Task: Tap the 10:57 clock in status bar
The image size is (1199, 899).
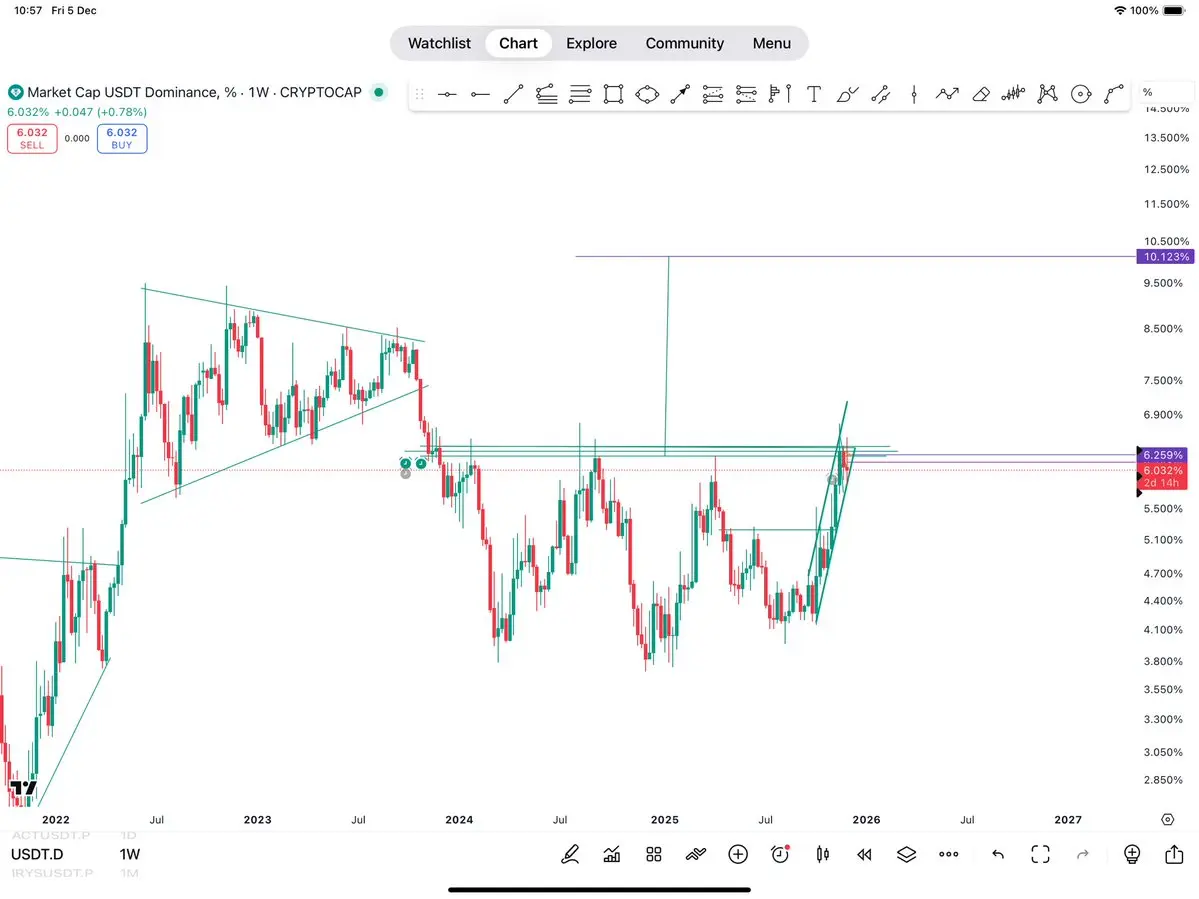Action: (28, 11)
